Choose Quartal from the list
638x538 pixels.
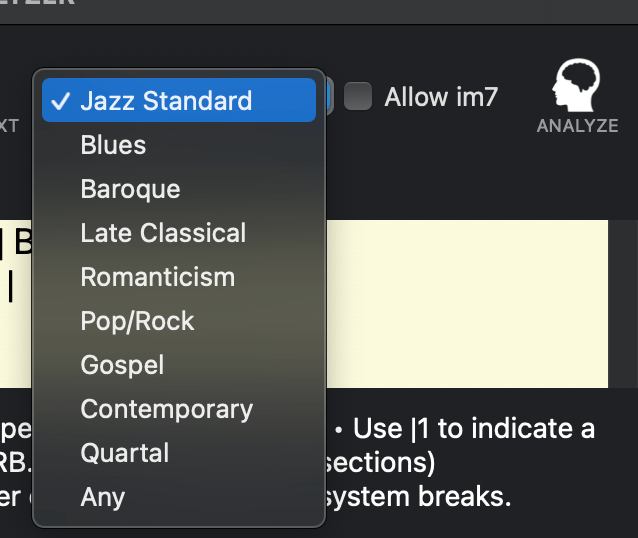pyautogui.click(x=124, y=453)
